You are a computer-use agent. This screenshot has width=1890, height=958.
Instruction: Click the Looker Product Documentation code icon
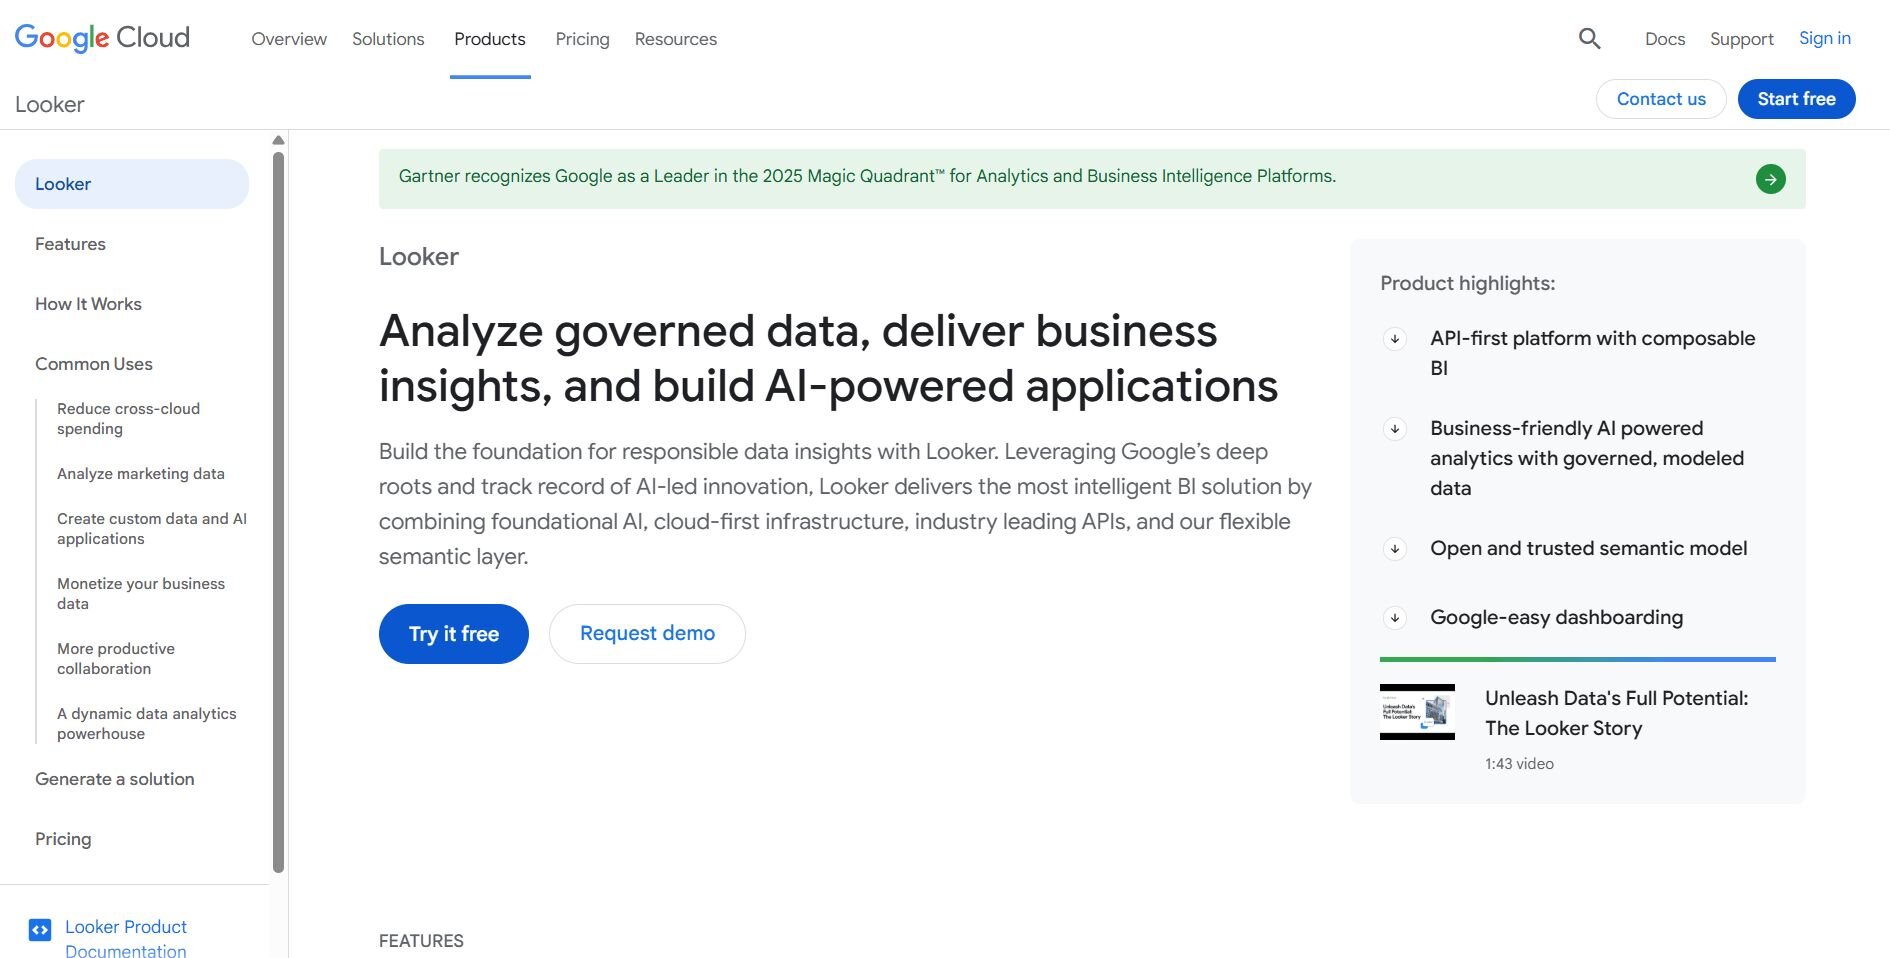click(x=40, y=930)
